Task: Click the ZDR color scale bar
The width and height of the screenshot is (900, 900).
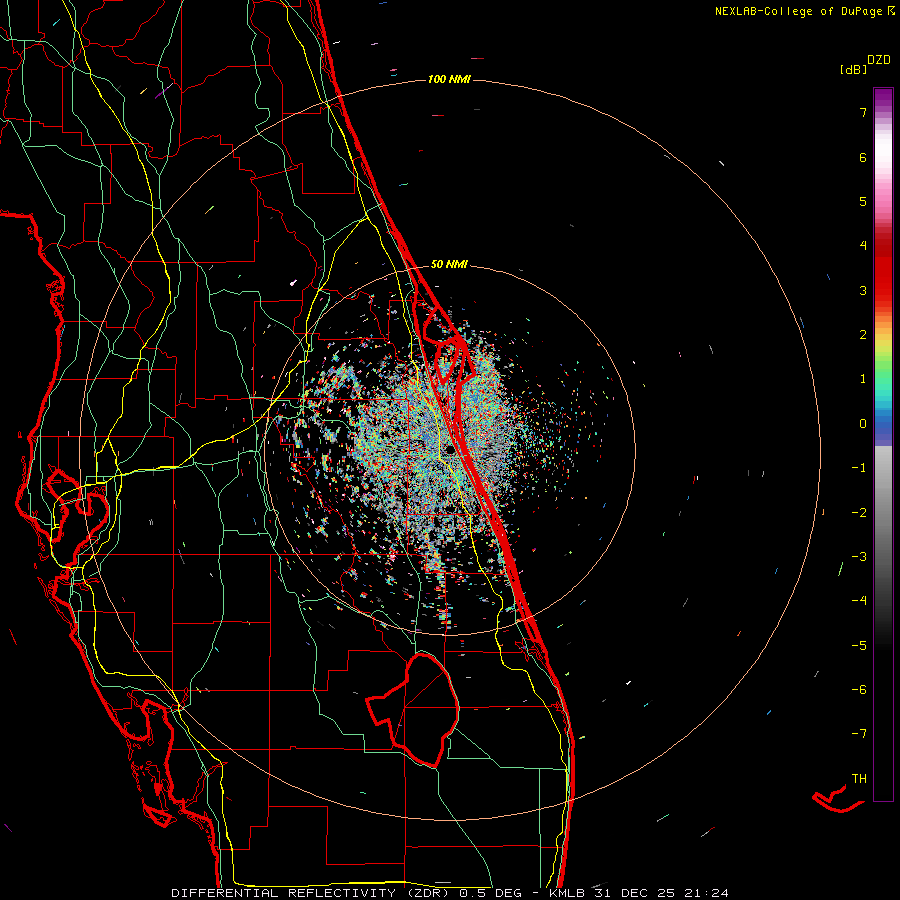Action: click(x=883, y=444)
